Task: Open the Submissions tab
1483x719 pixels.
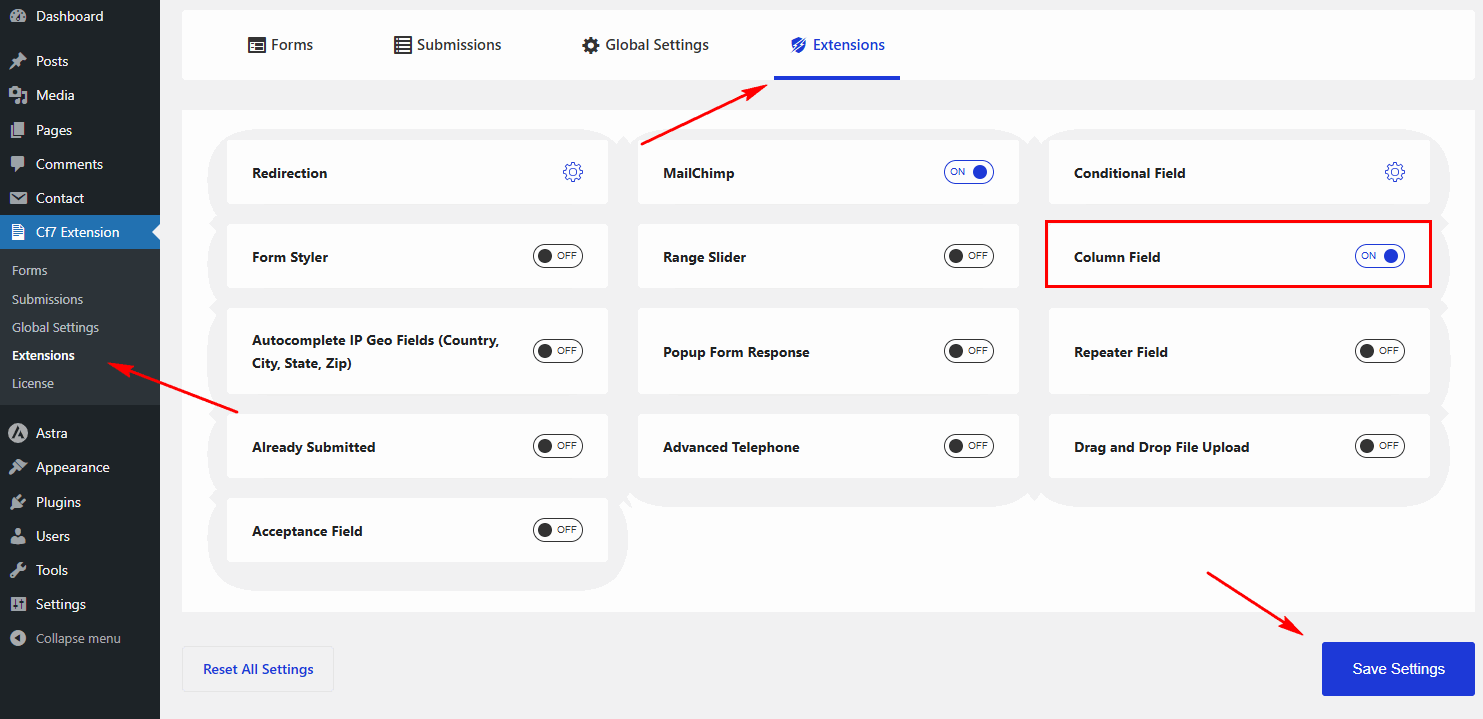Action: (x=447, y=45)
